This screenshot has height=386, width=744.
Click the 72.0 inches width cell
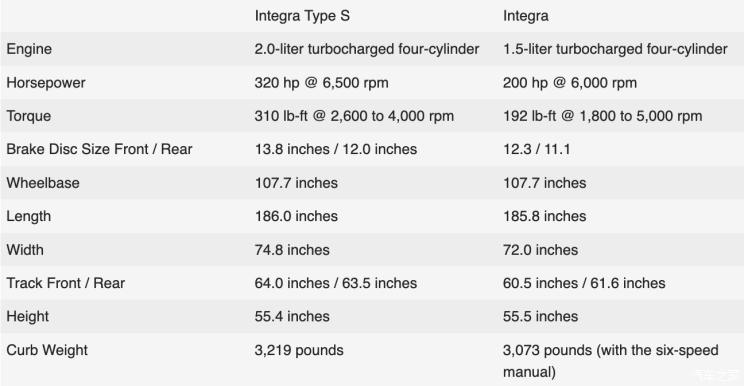540,250
